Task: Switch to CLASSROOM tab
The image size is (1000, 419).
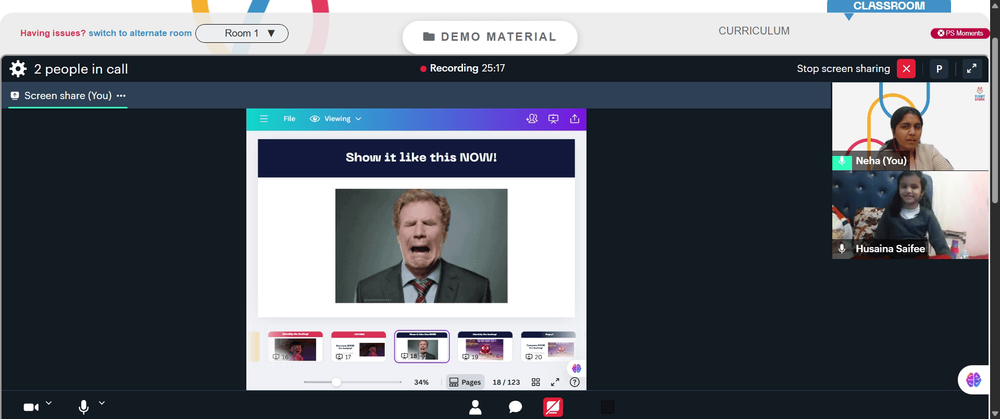Action: 889,6
